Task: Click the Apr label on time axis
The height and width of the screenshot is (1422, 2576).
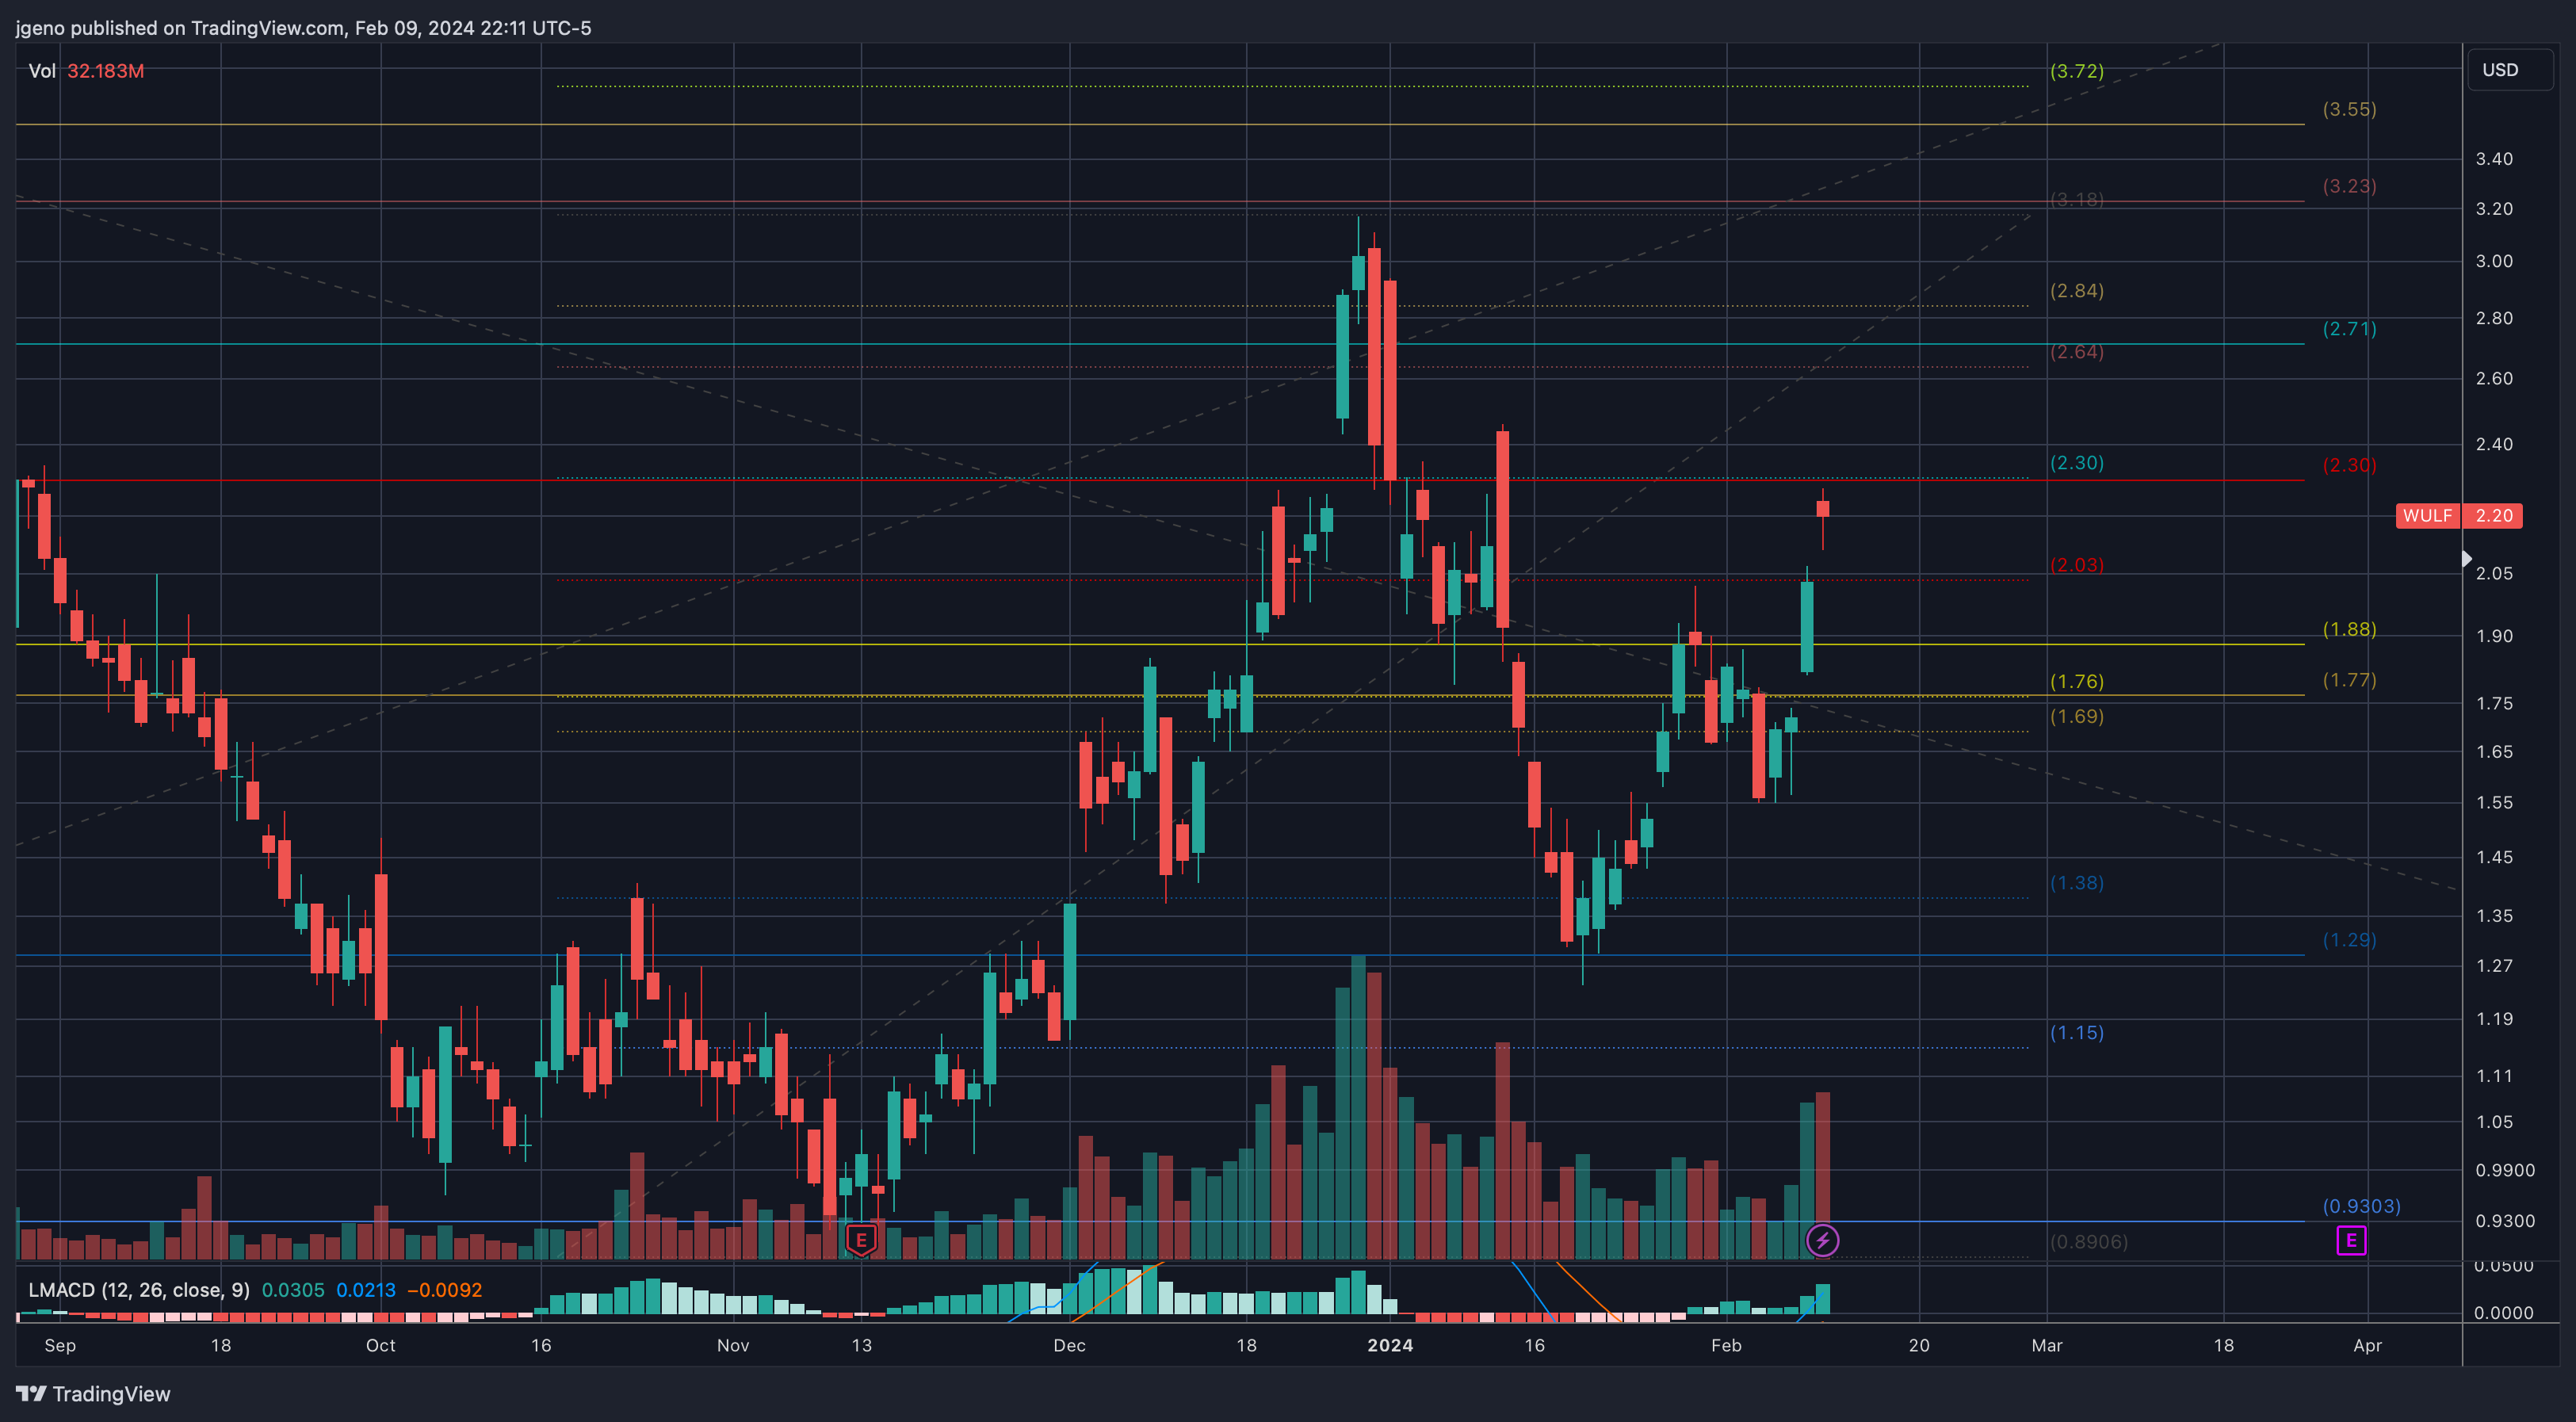Action: point(2368,1345)
